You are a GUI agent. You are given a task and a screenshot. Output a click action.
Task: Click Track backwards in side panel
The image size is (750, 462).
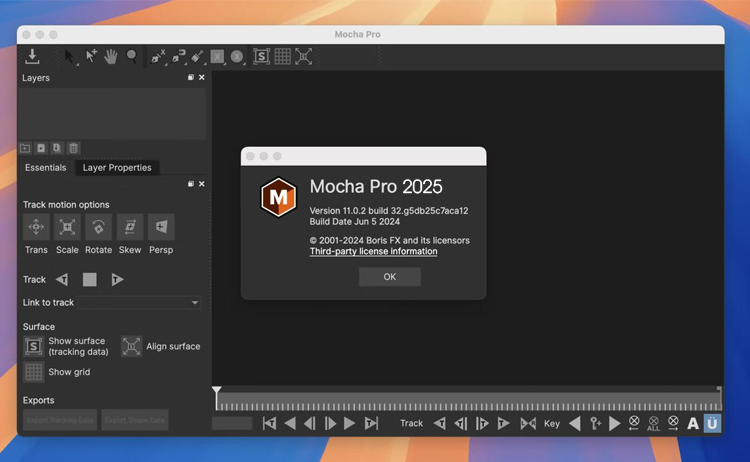tap(62, 280)
